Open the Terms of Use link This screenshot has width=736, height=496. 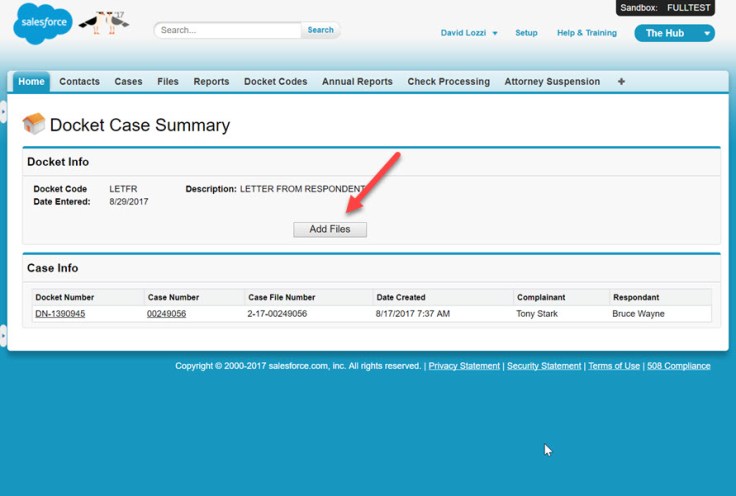coord(614,366)
